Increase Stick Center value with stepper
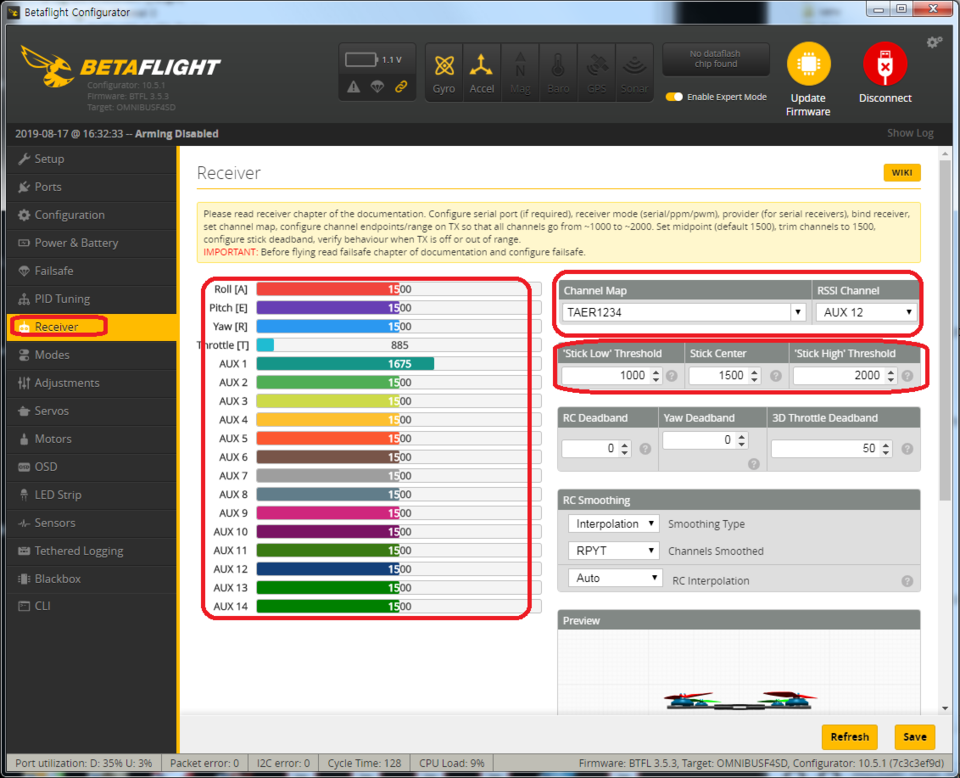Image resolution: width=960 pixels, height=778 pixels. 754,372
